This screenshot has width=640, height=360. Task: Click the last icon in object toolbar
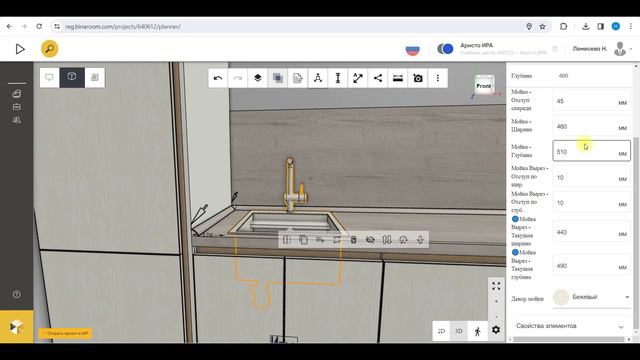pyautogui.click(x=420, y=240)
